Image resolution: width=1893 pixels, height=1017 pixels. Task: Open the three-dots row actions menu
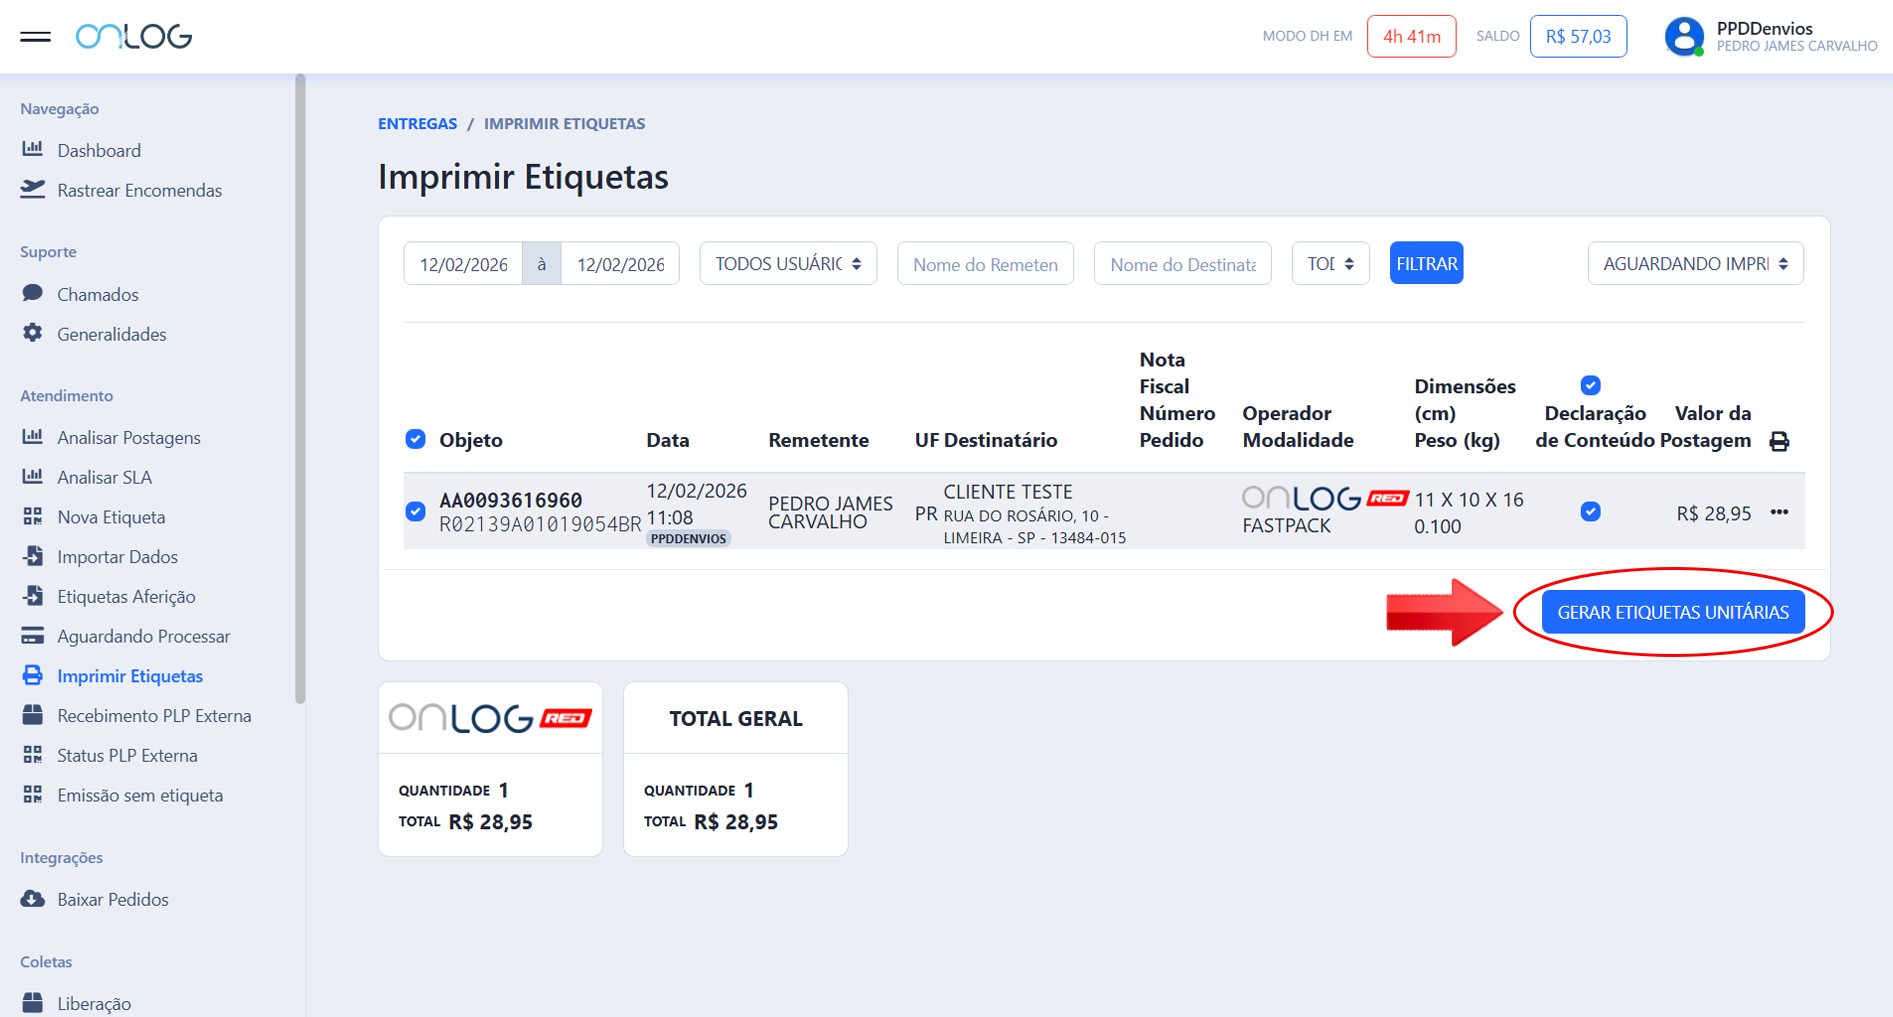tap(1778, 512)
